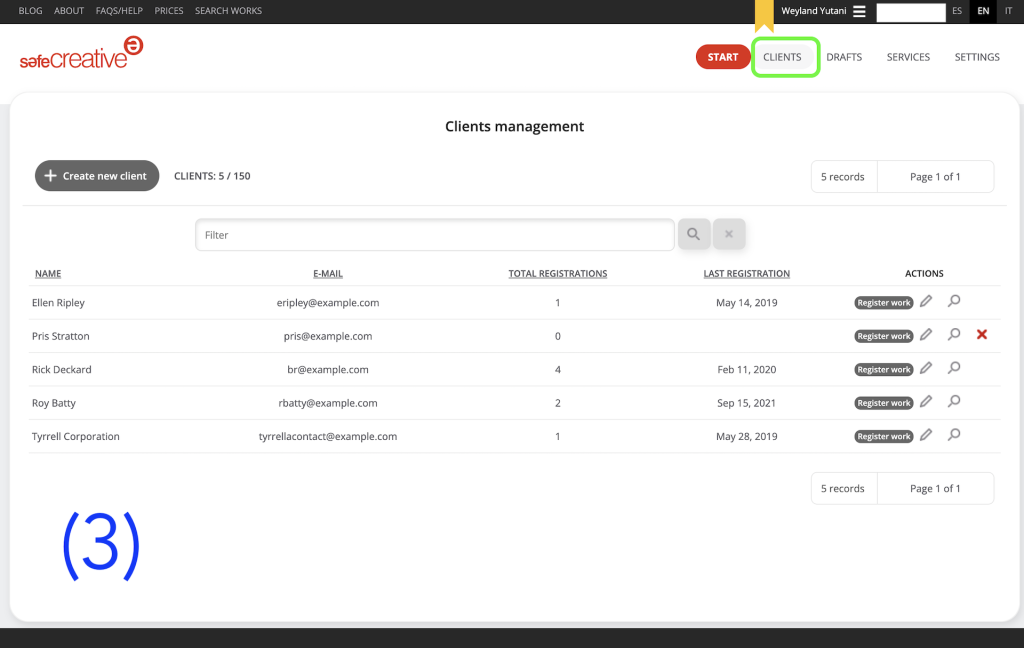This screenshot has width=1024, height=648.
Task: Click the Create new client button
Action: pyautogui.click(x=97, y=176)
